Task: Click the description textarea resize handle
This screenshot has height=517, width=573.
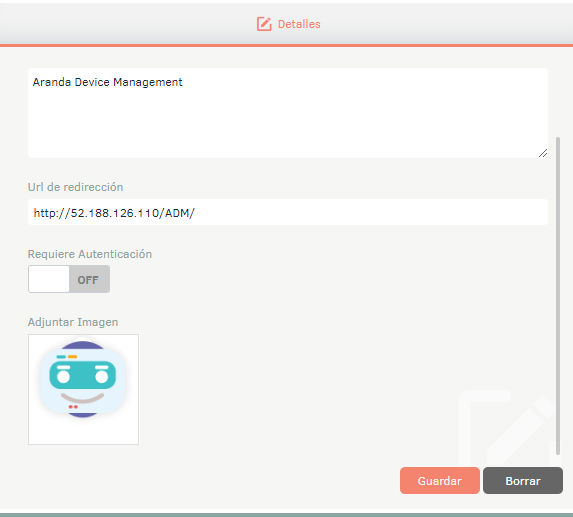Action: tap(543, 153)
